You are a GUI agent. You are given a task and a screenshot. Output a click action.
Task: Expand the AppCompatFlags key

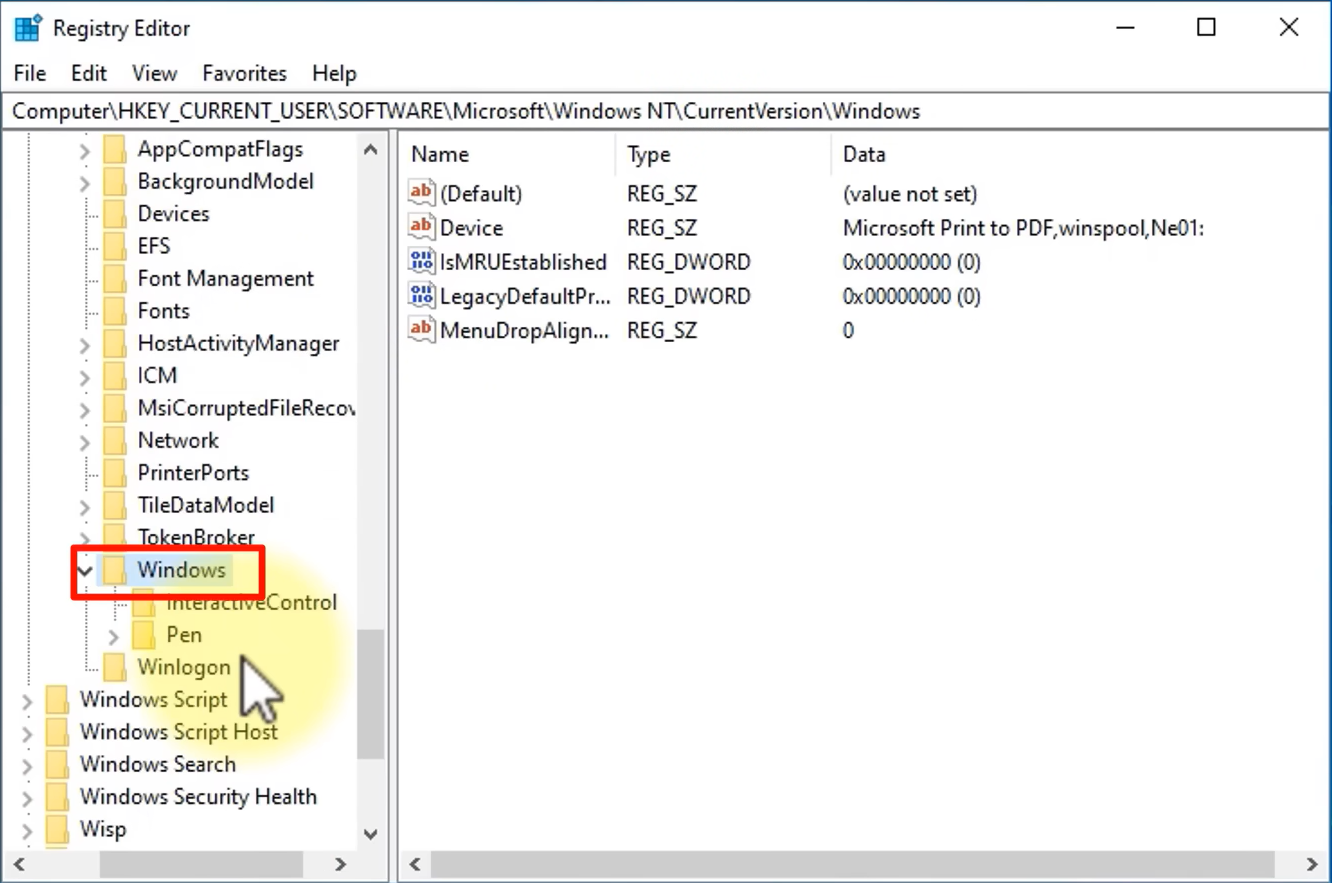85,150
